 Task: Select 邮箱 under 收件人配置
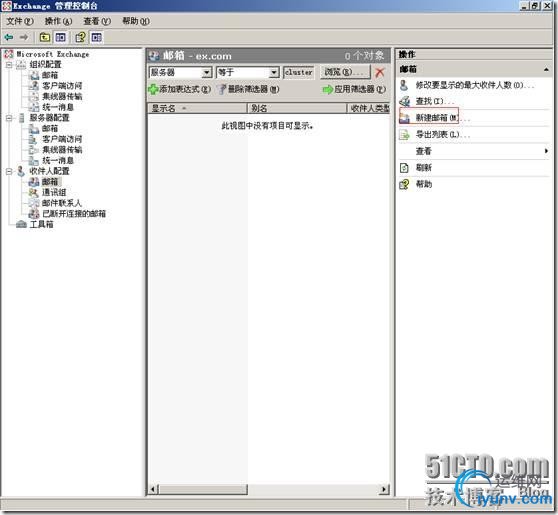(49, 182)
